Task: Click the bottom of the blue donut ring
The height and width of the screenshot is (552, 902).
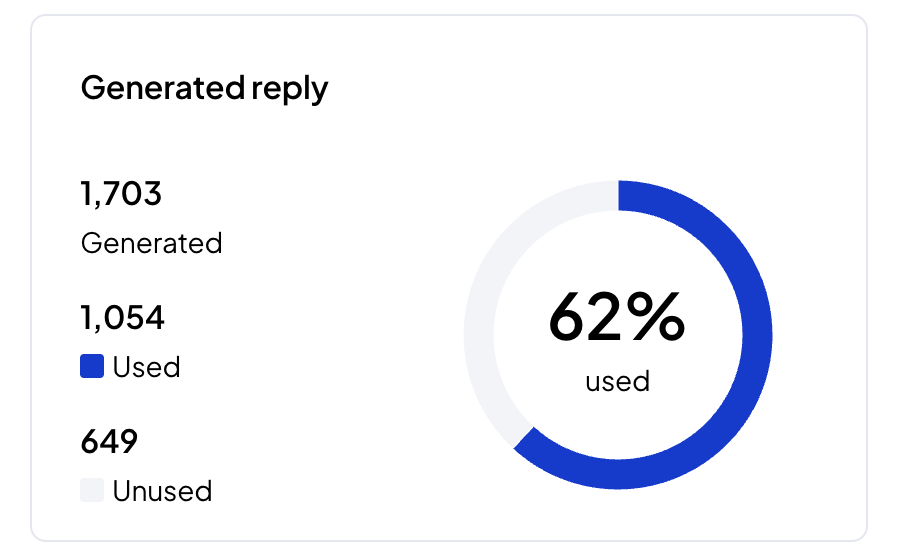Action: (618, 474)
